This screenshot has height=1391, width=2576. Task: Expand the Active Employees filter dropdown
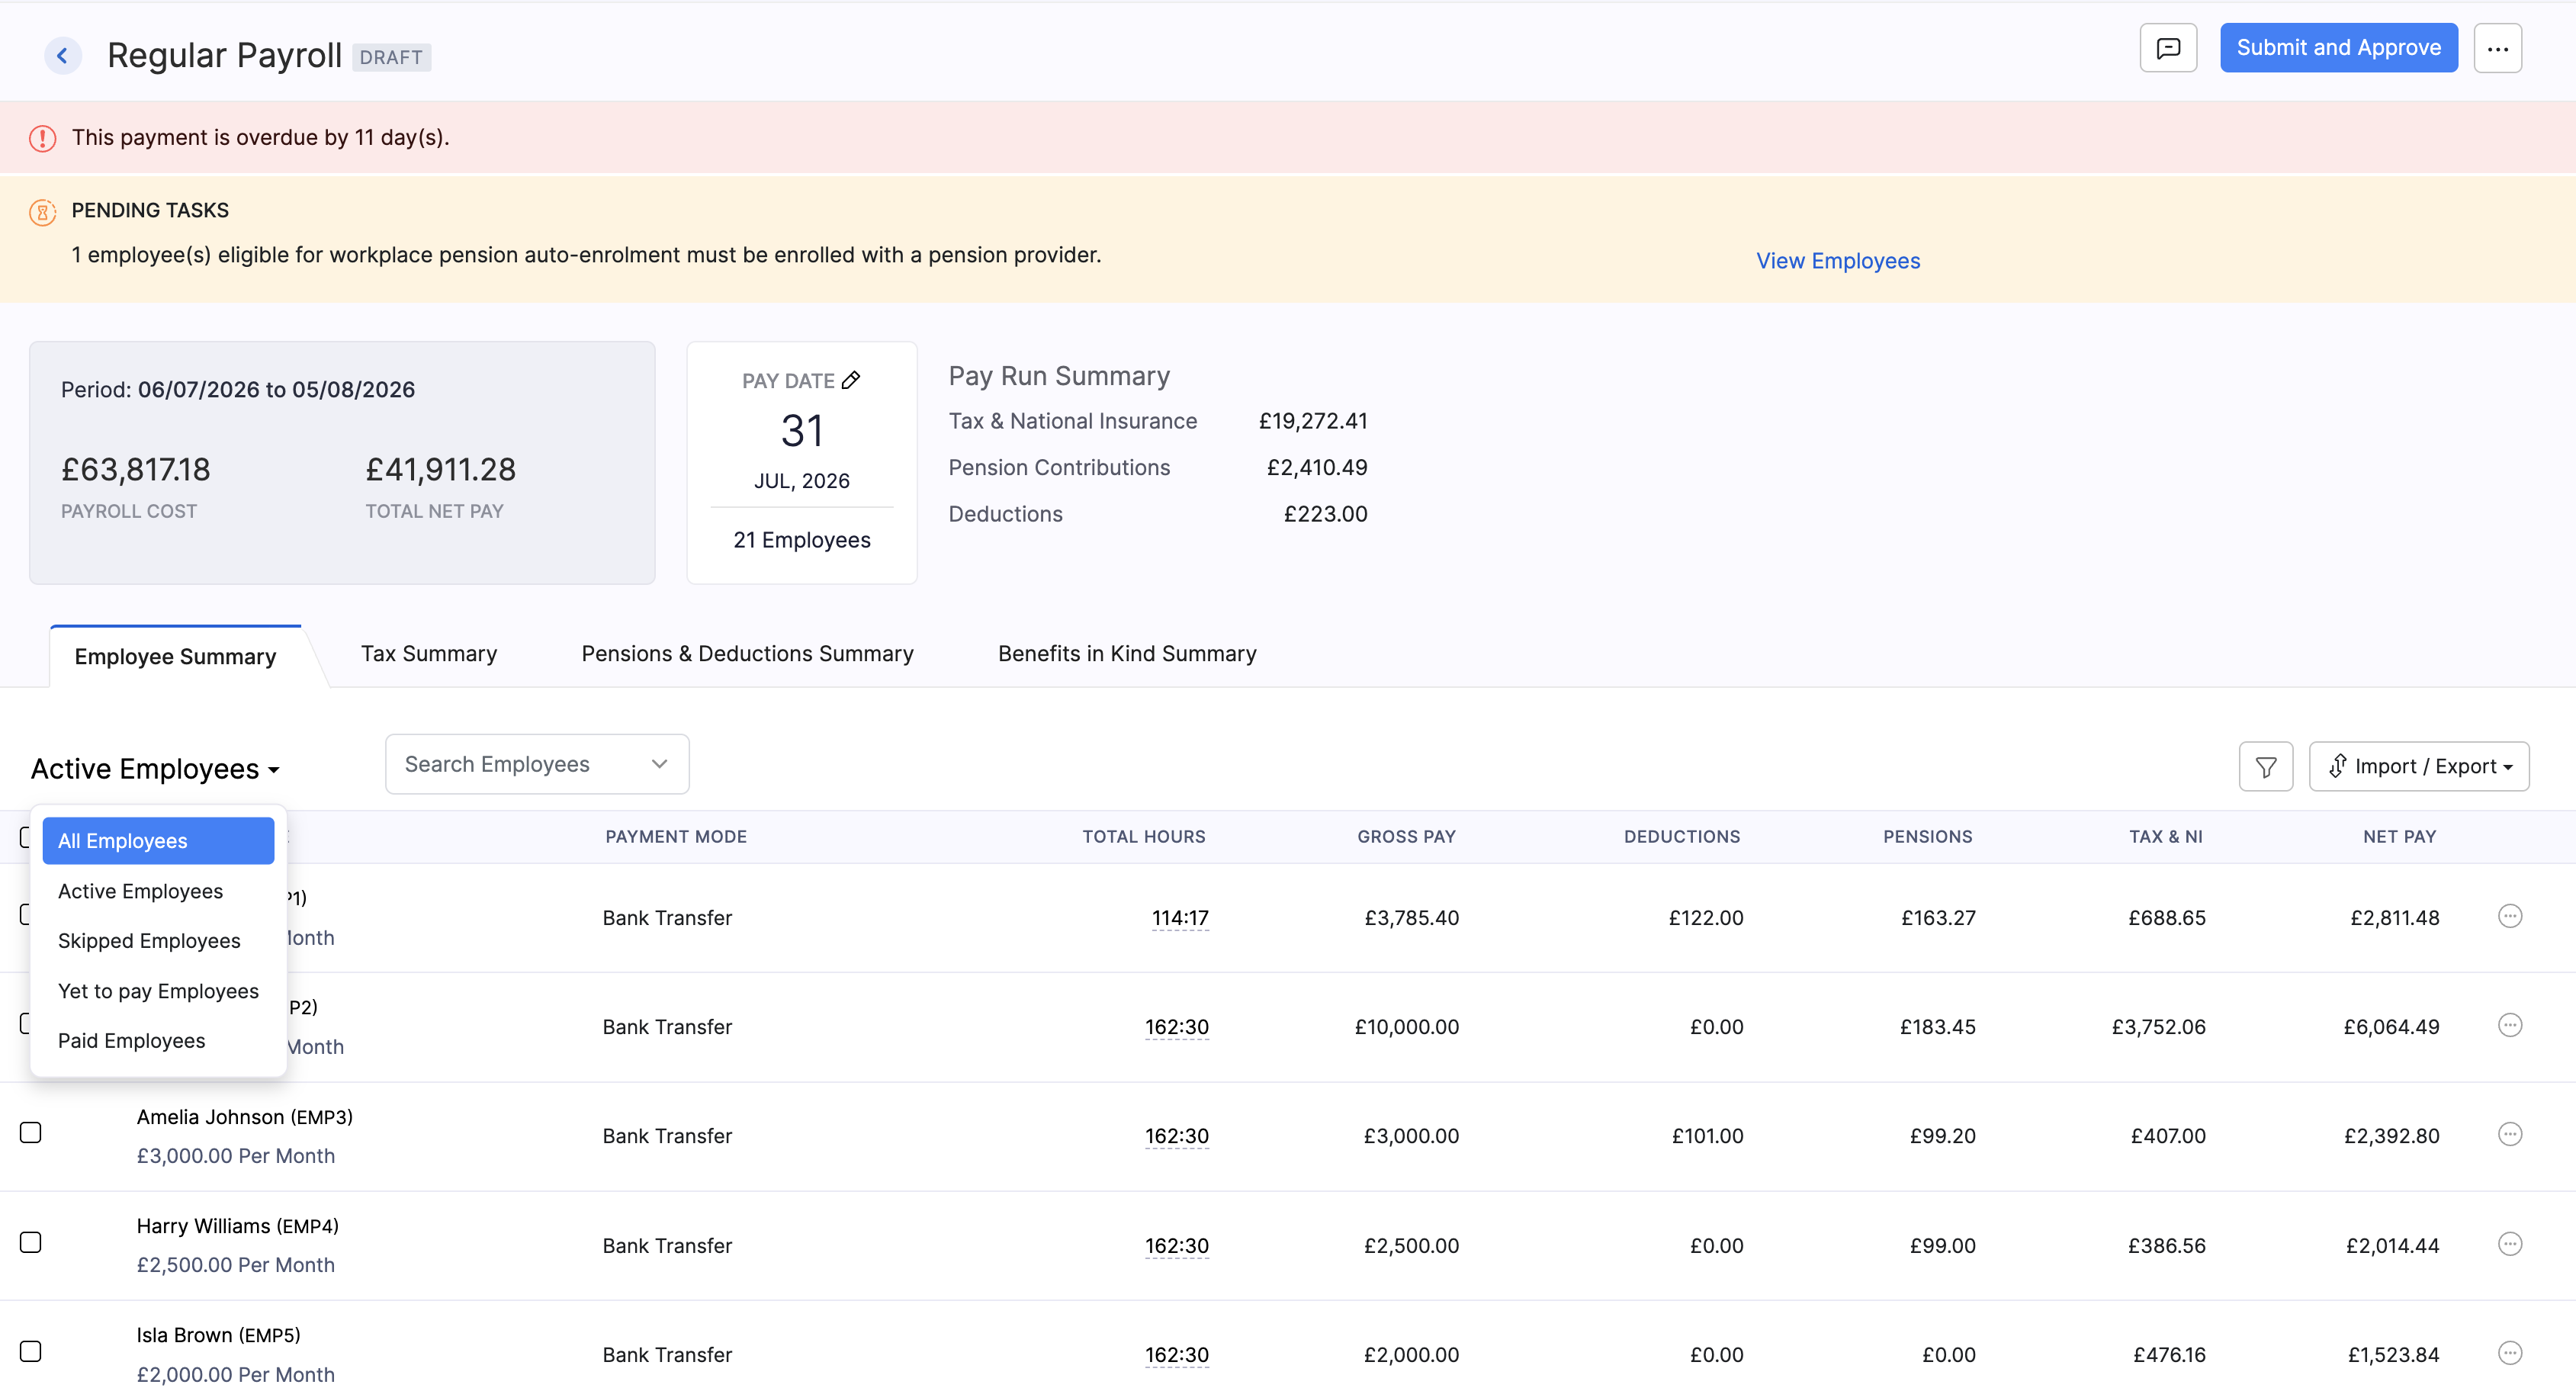tap(155, 768)
